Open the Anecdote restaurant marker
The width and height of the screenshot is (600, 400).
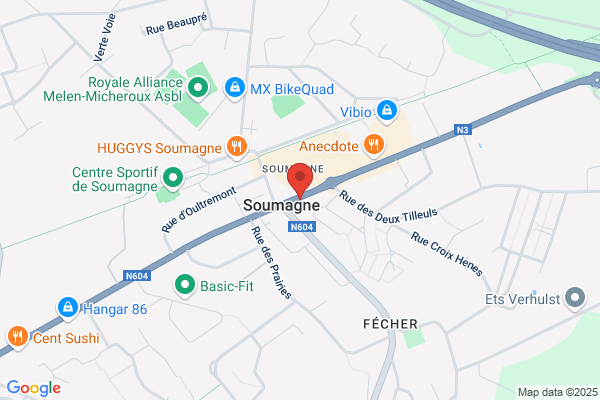coord(373,145)
